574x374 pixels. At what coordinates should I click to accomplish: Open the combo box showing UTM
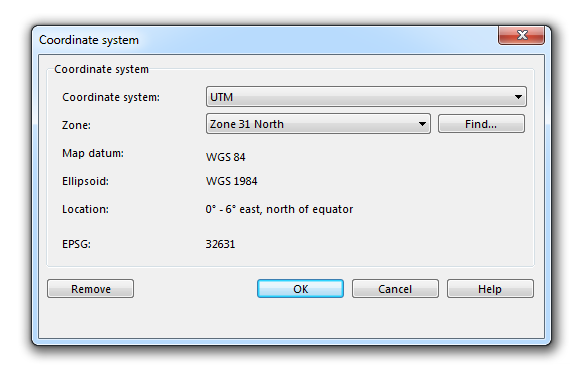[366, 97]
